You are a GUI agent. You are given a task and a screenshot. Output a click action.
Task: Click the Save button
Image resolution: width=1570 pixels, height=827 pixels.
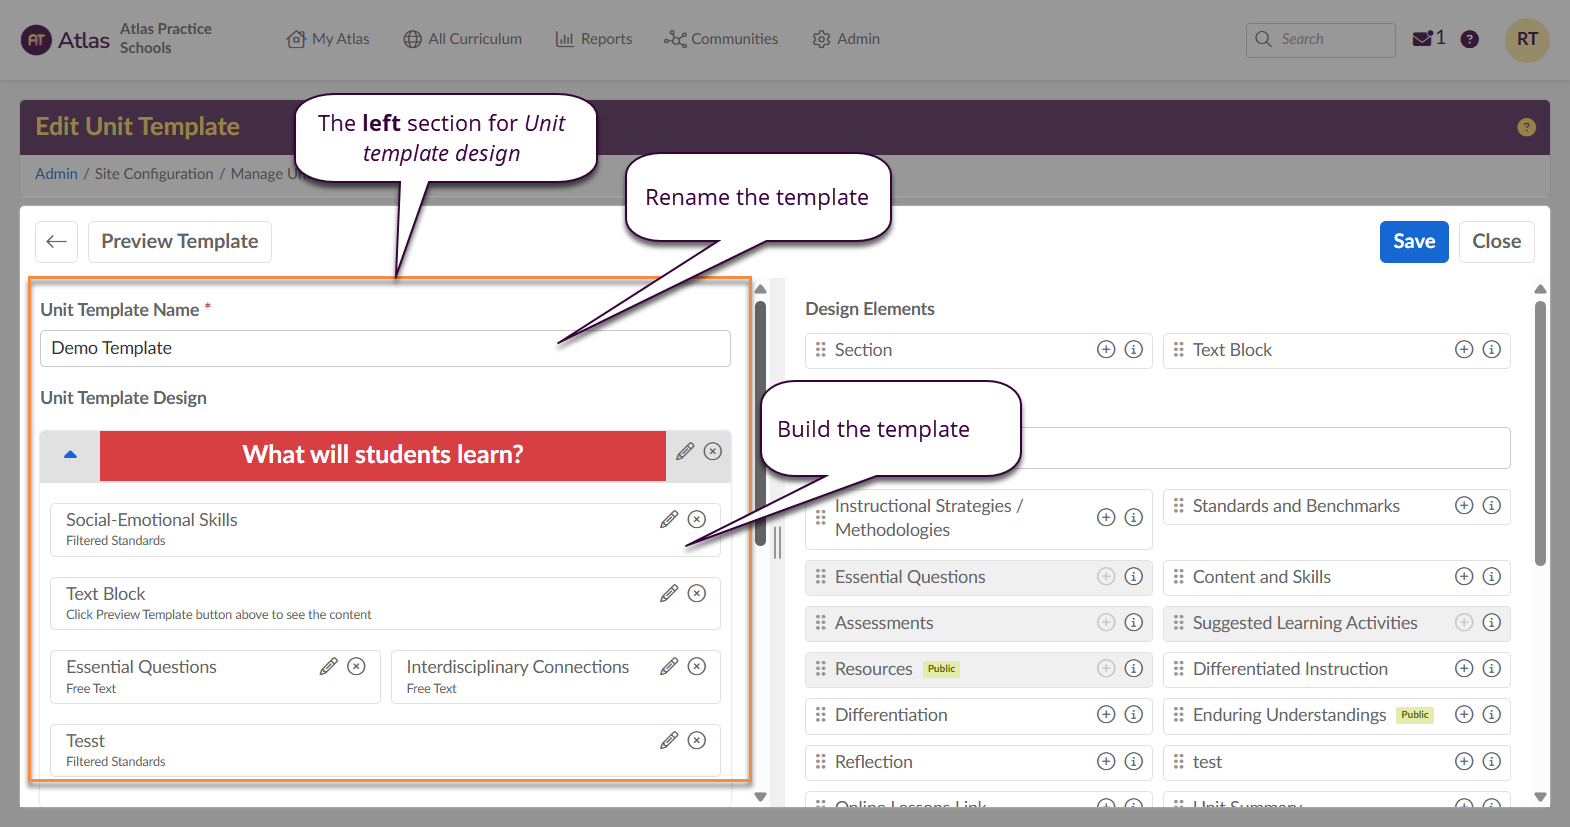pyautogui.click(x=1413, y=242)
